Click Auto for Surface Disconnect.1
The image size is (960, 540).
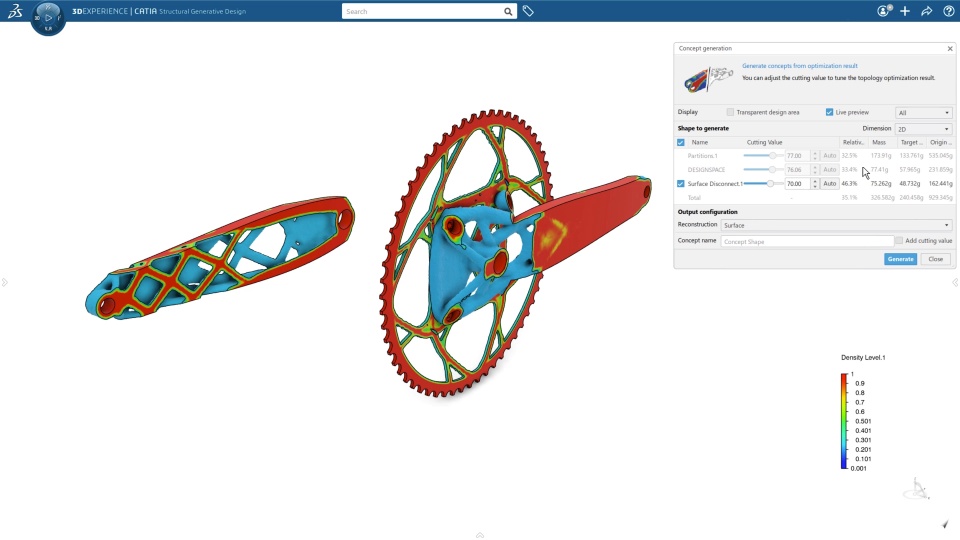tap(829, 184)
